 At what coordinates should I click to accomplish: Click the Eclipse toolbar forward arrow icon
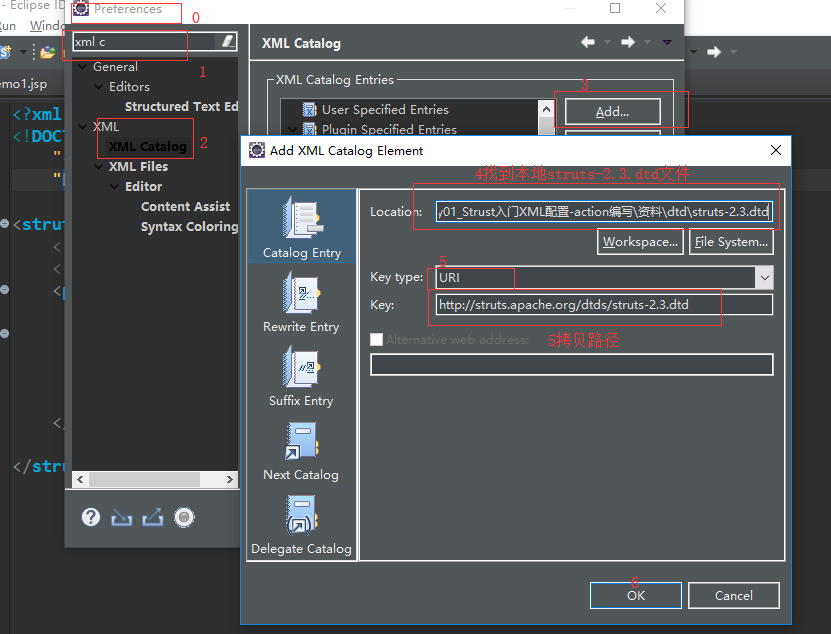click(x=714, y=52)
